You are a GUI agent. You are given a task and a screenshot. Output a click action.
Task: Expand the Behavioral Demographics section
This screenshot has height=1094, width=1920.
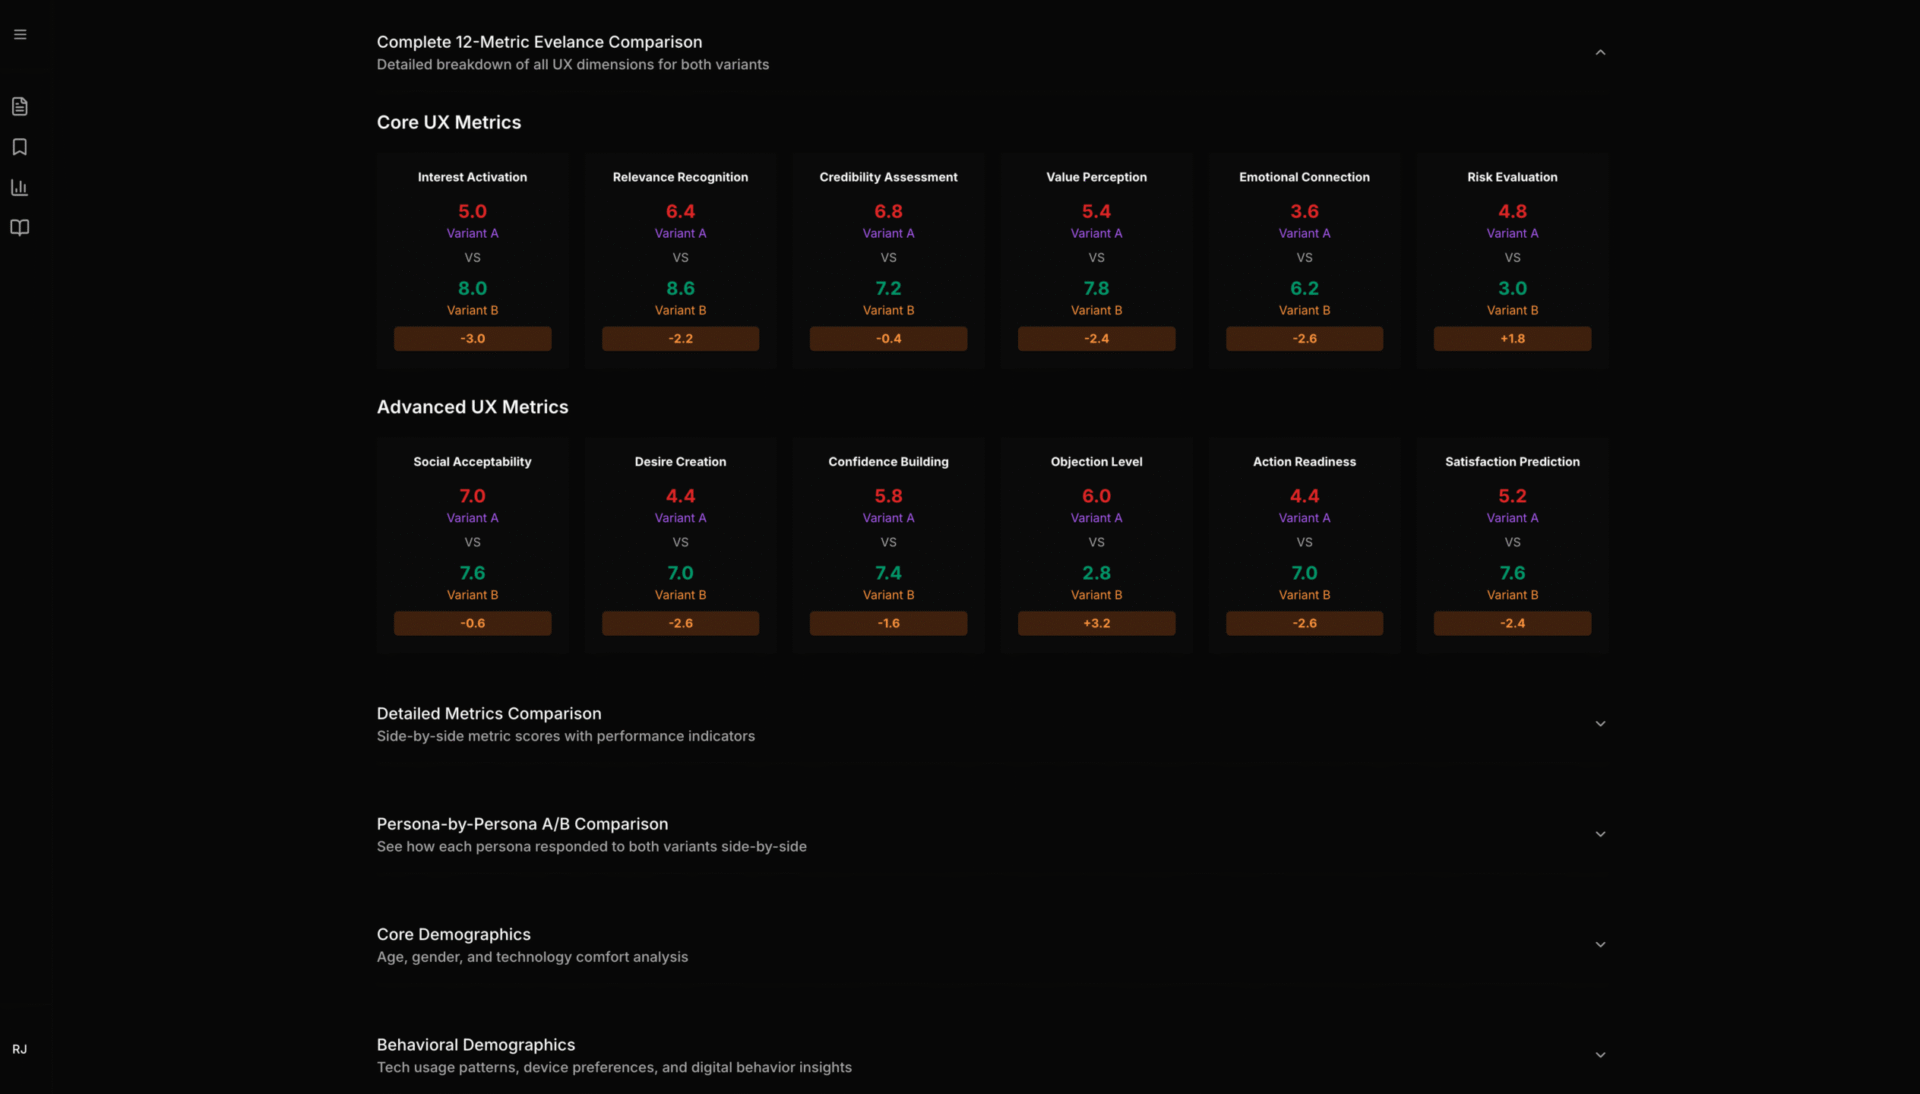point(1600,1055)
